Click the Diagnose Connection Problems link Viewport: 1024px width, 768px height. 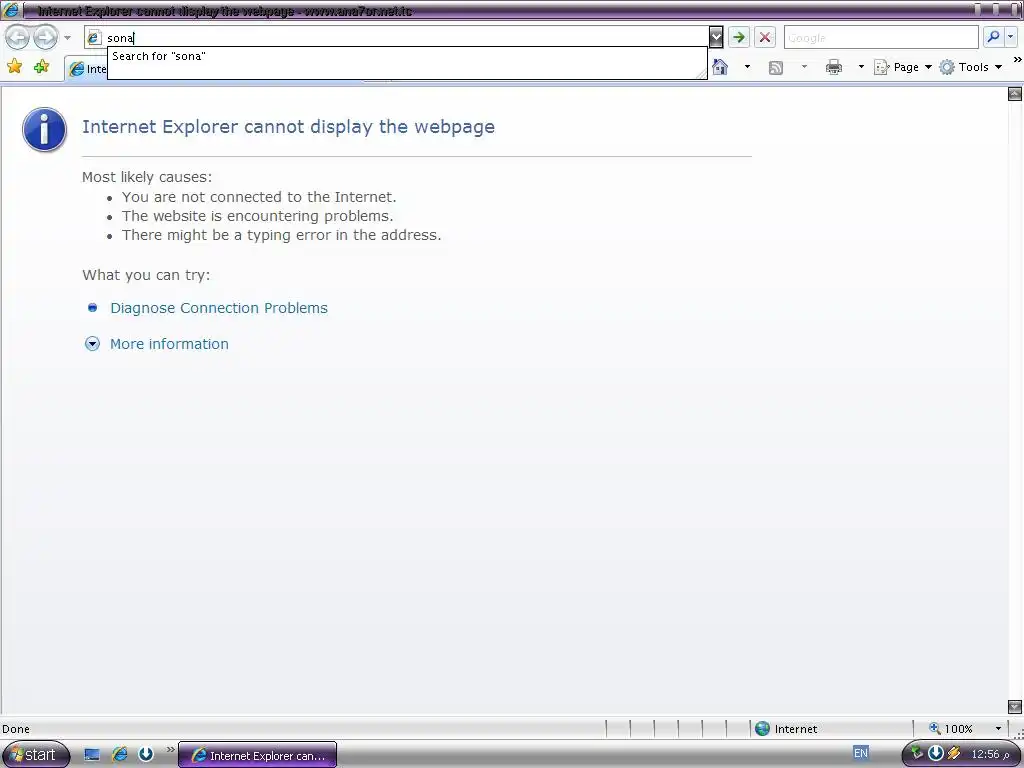click(x=219, y=308)
